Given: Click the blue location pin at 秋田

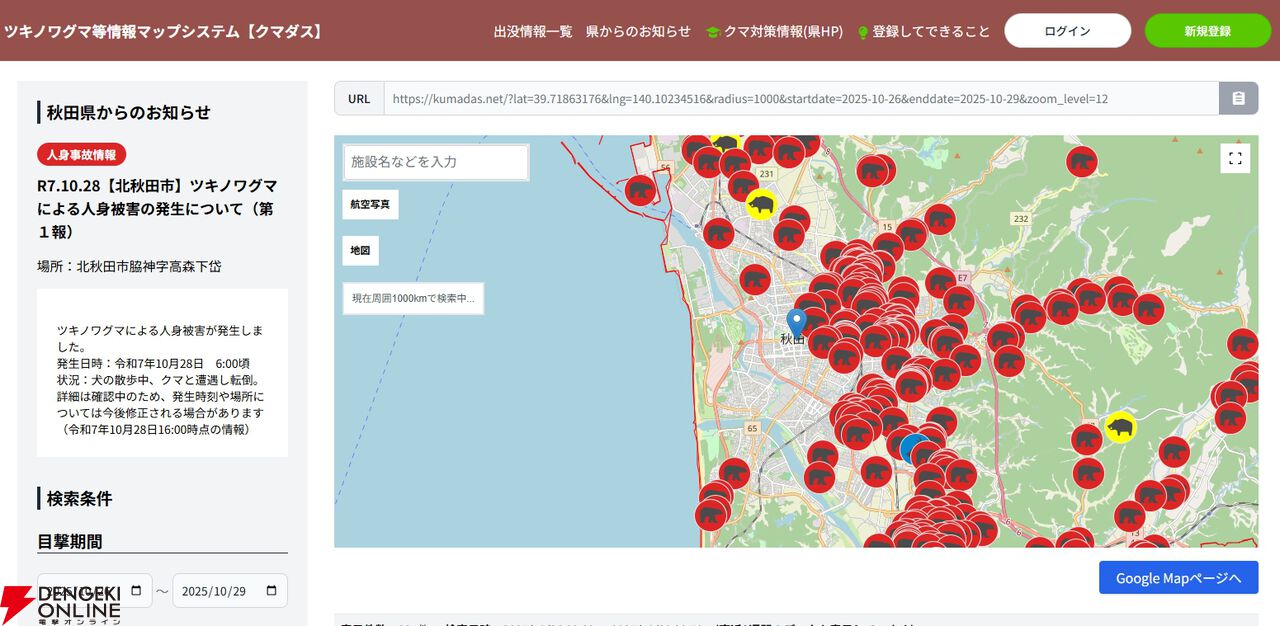Looking at the screenshot, I should click(x=796, y=322).
